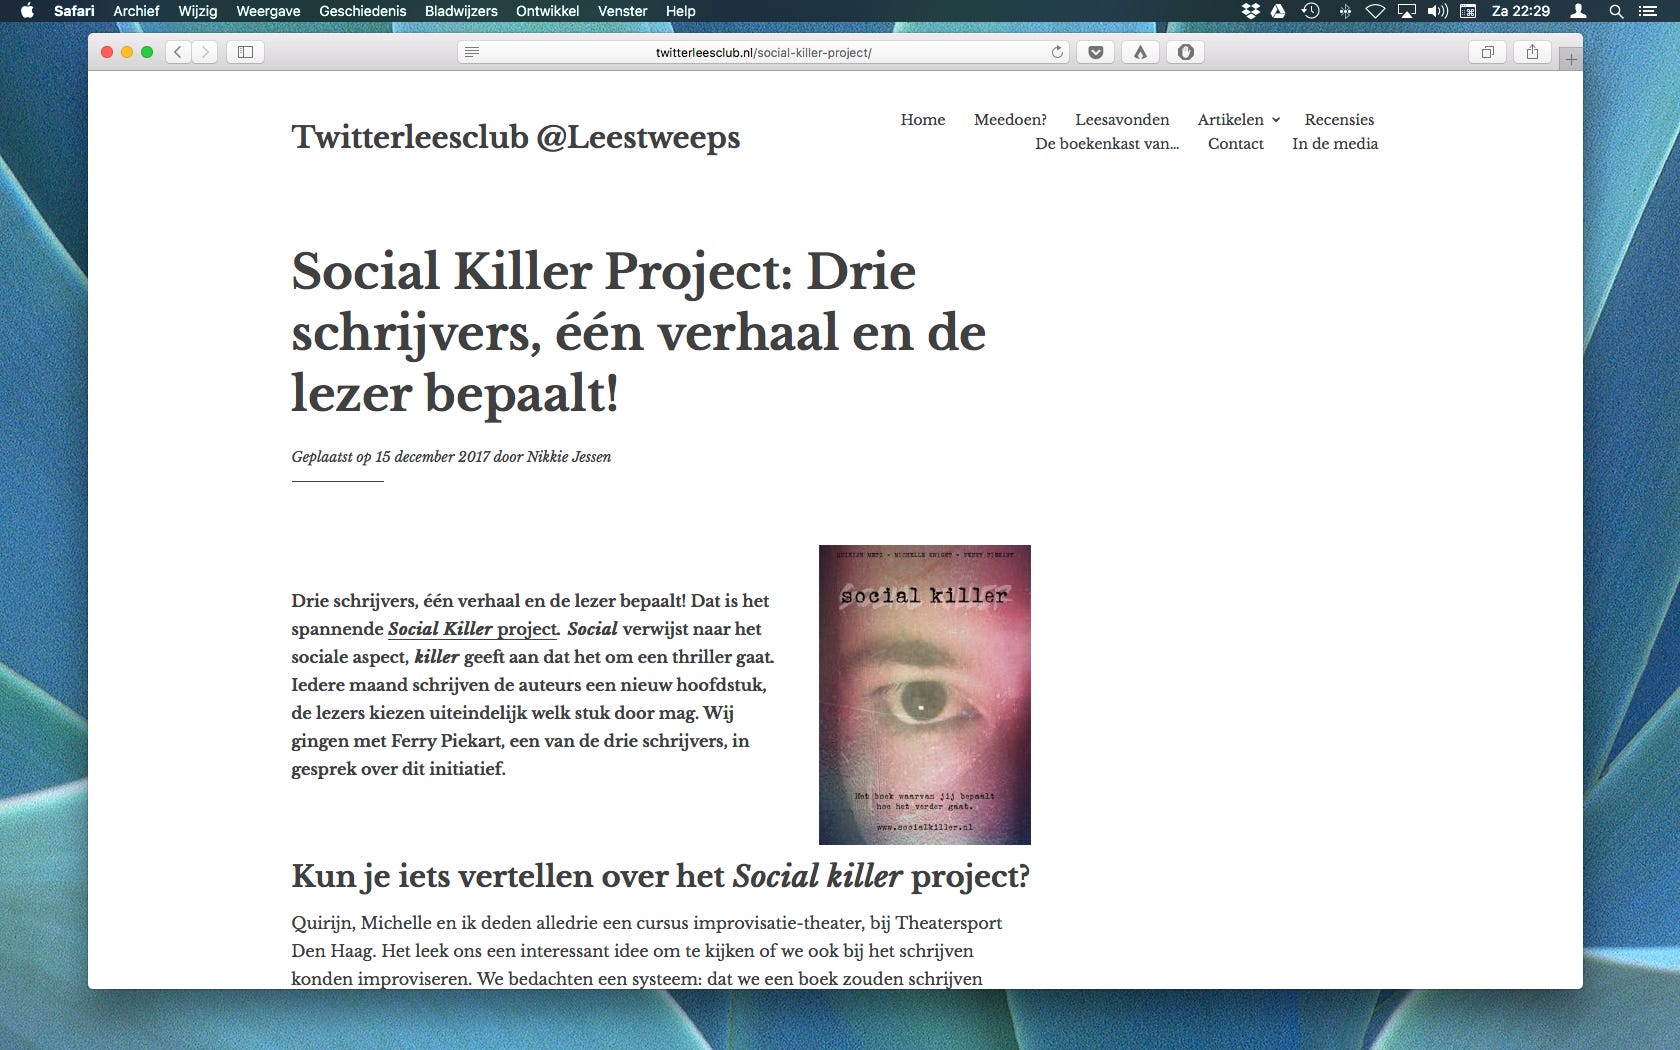The width and height of the screenshot is (1680, 1050).
Task: Reload the page with the refresh icon
Action: tap(1057, 52)
